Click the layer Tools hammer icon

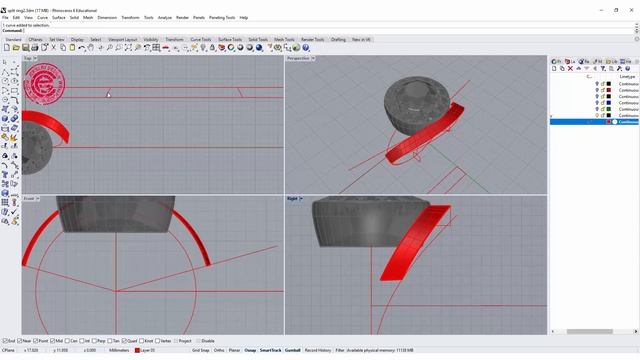(619, 69)
